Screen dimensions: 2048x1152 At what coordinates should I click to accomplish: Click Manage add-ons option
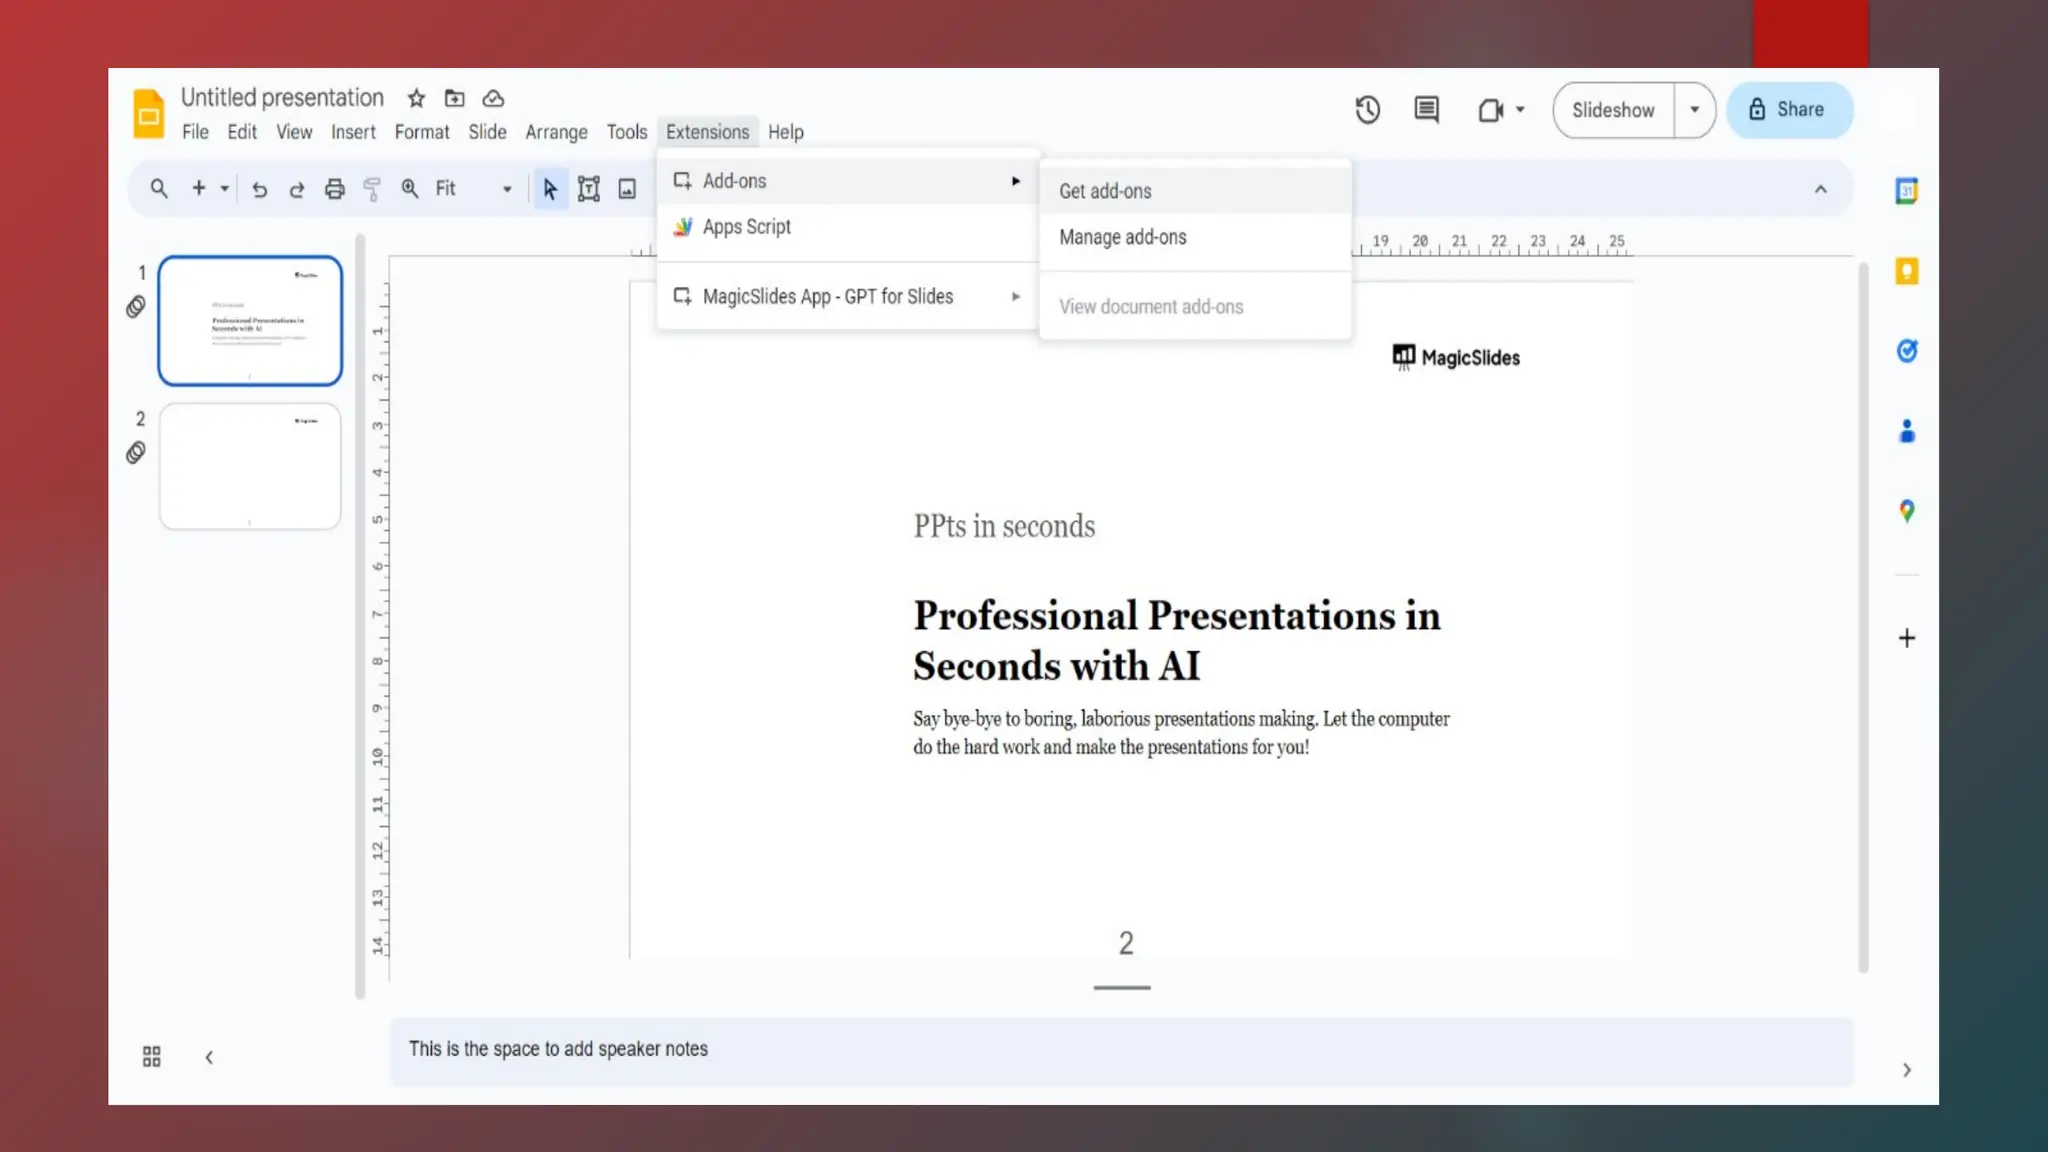pos(1122,238)
